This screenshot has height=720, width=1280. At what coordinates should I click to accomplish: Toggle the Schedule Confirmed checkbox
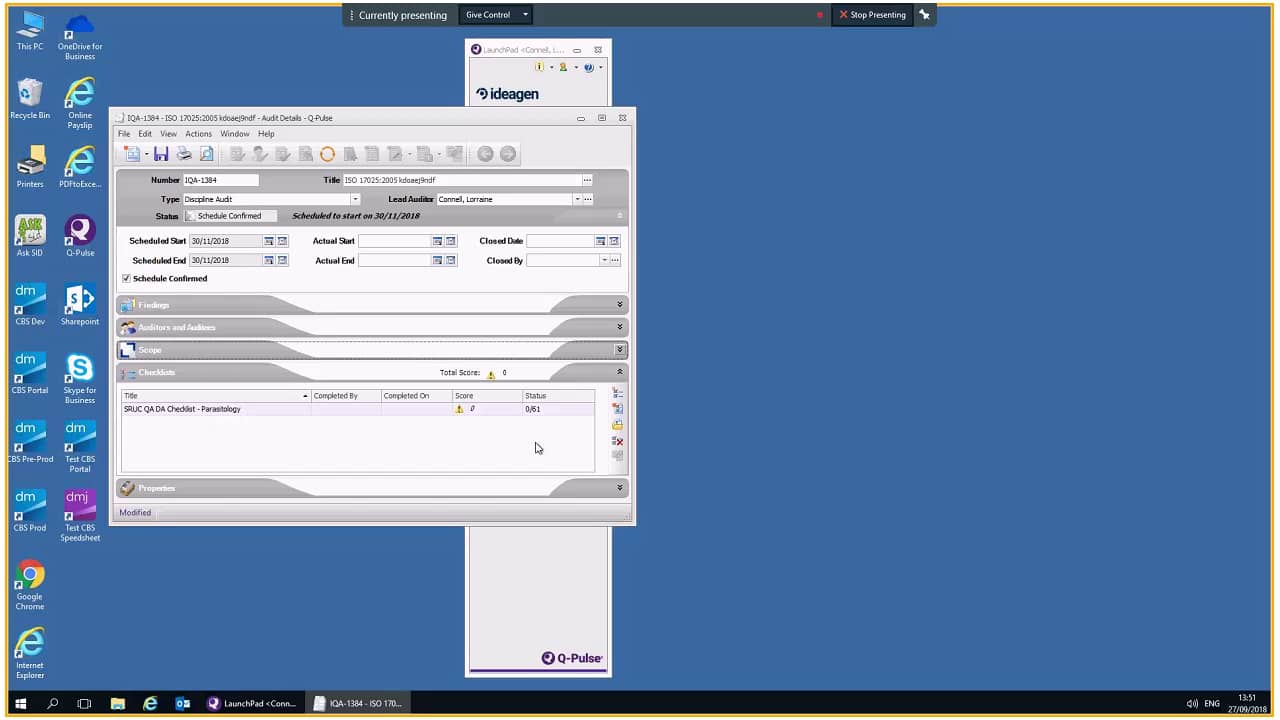[126, 278]
